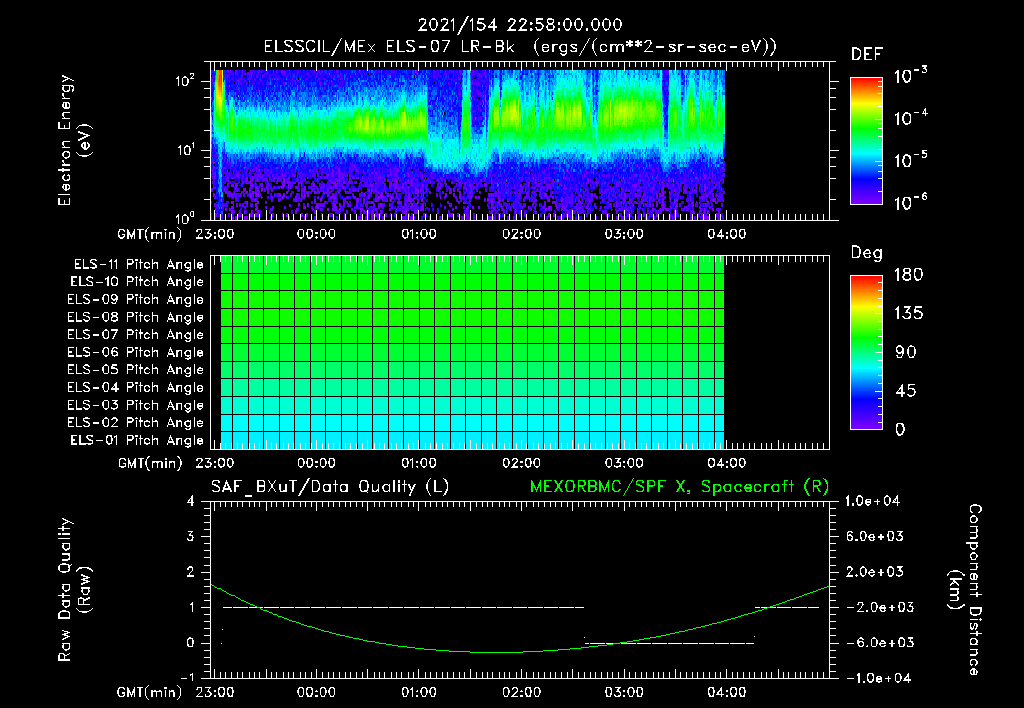Select the ELS-04 Pitch Angle row label
Screen dimensions: 1024x708
coord(136,387)
